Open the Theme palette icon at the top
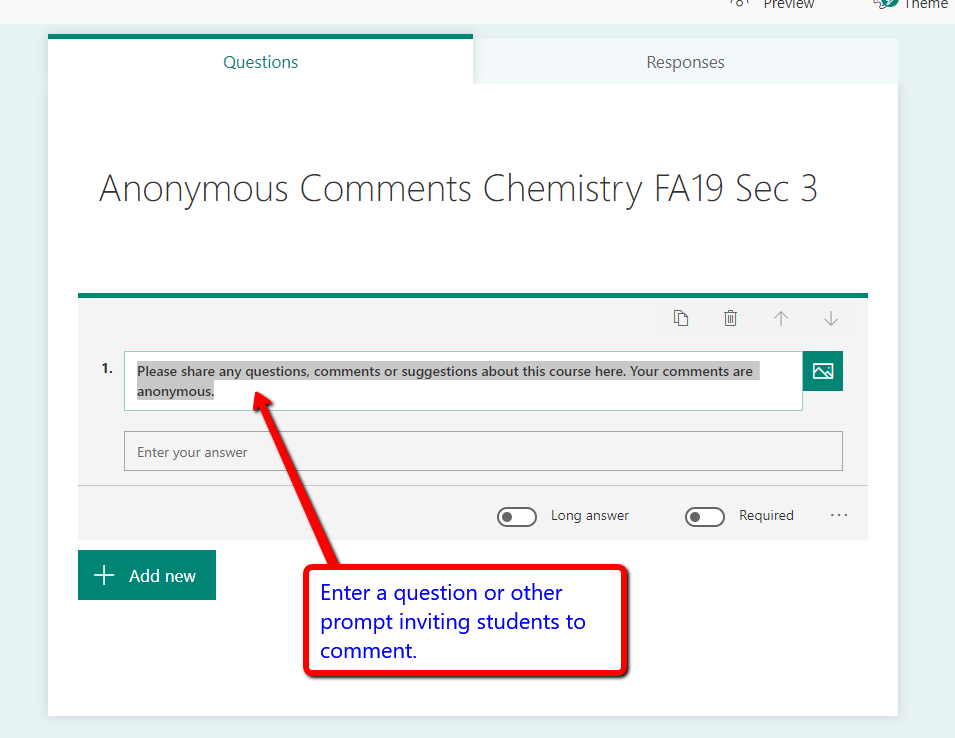The height and width of the screenshot is (738, 955). click(884, 3)
